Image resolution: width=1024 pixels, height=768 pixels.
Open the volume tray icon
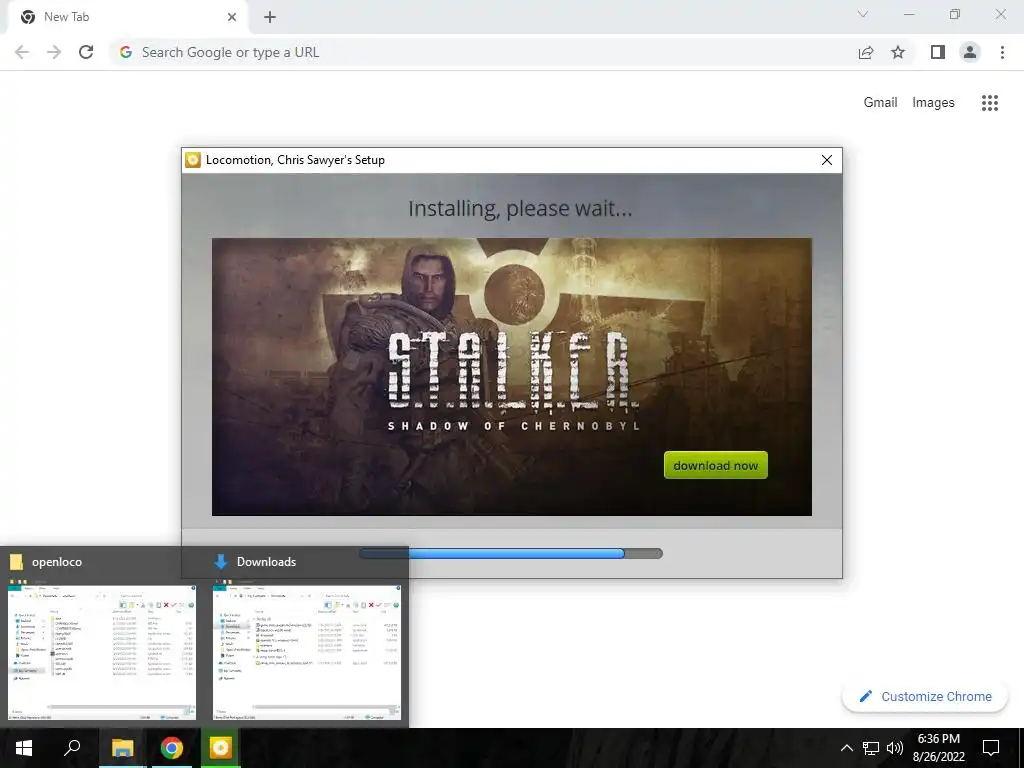(x=895, y=748)
